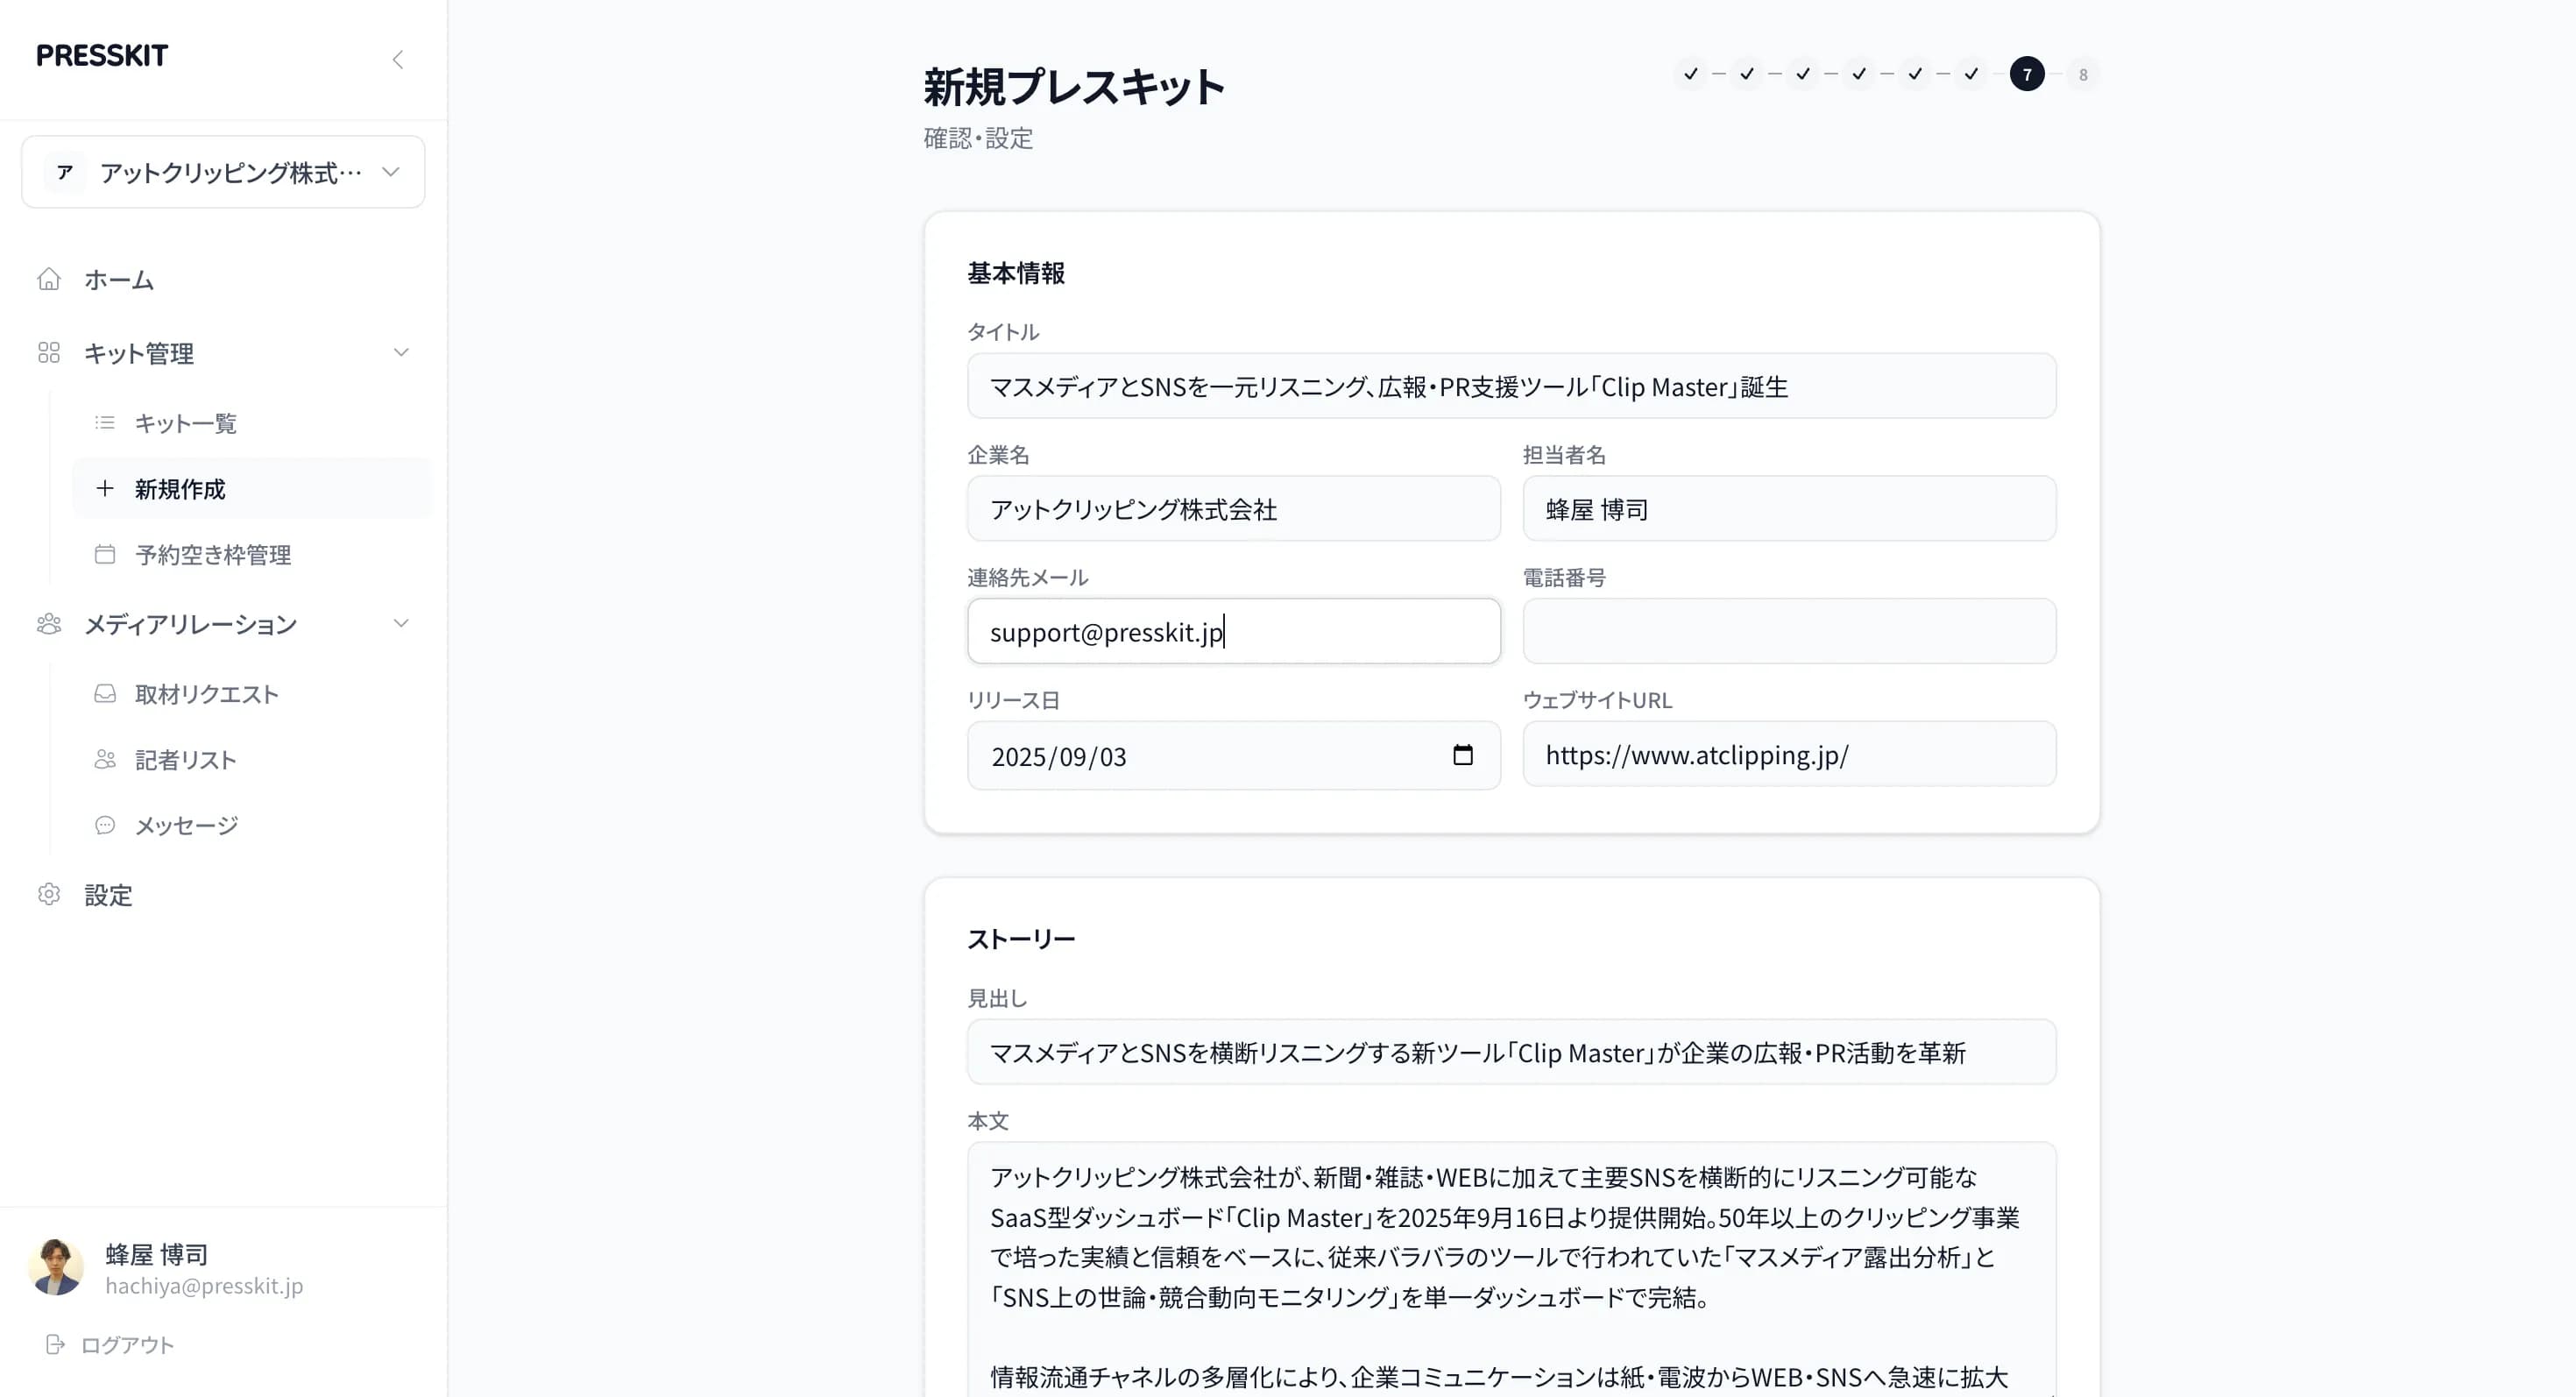Collapse the sidebar with the chevron icon
This screenshot has height=1397, width=2576.
click(x=398, y=60)
